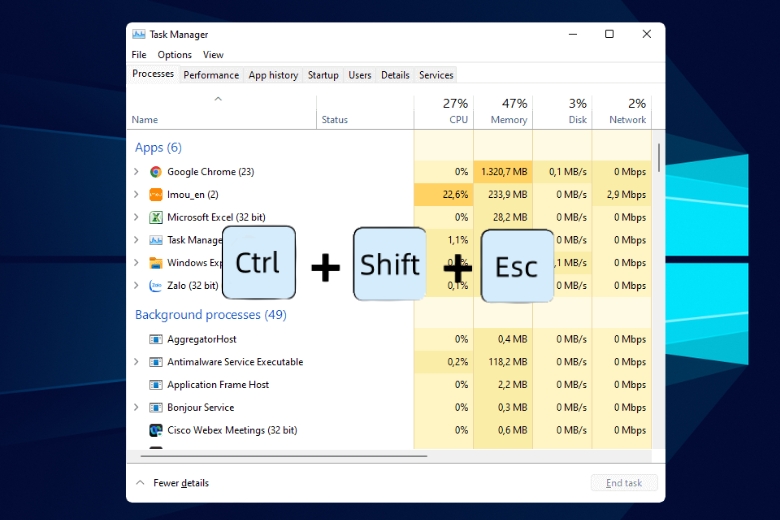Click the vertical scrollbar thumb
The image size is (780, 520).
tap(659, 158)
